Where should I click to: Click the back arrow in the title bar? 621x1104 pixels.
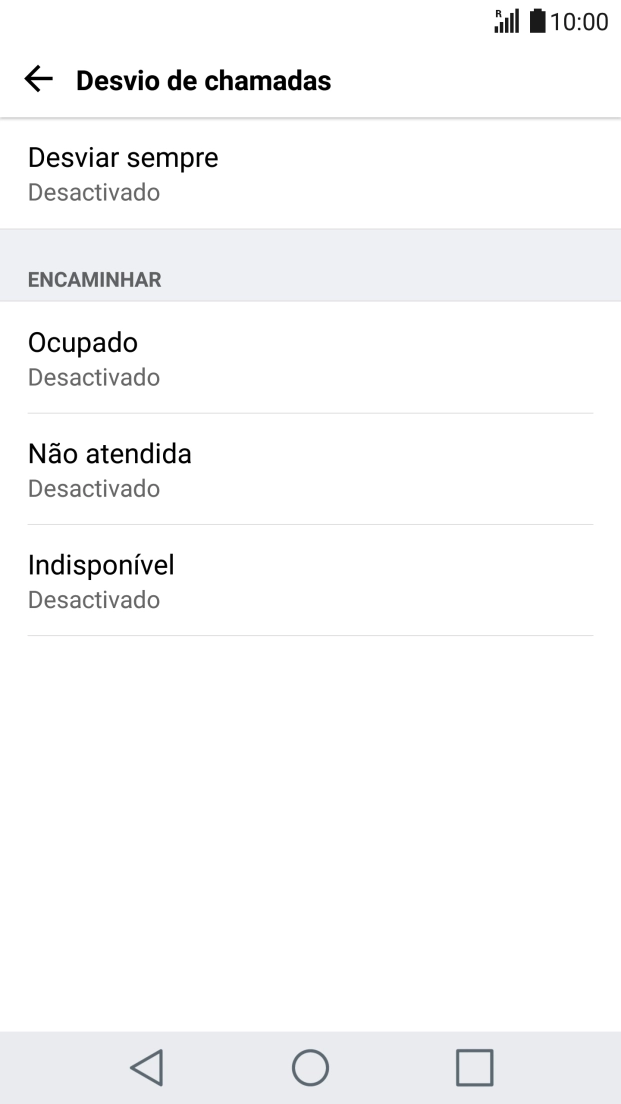click(x=38, y=79)
